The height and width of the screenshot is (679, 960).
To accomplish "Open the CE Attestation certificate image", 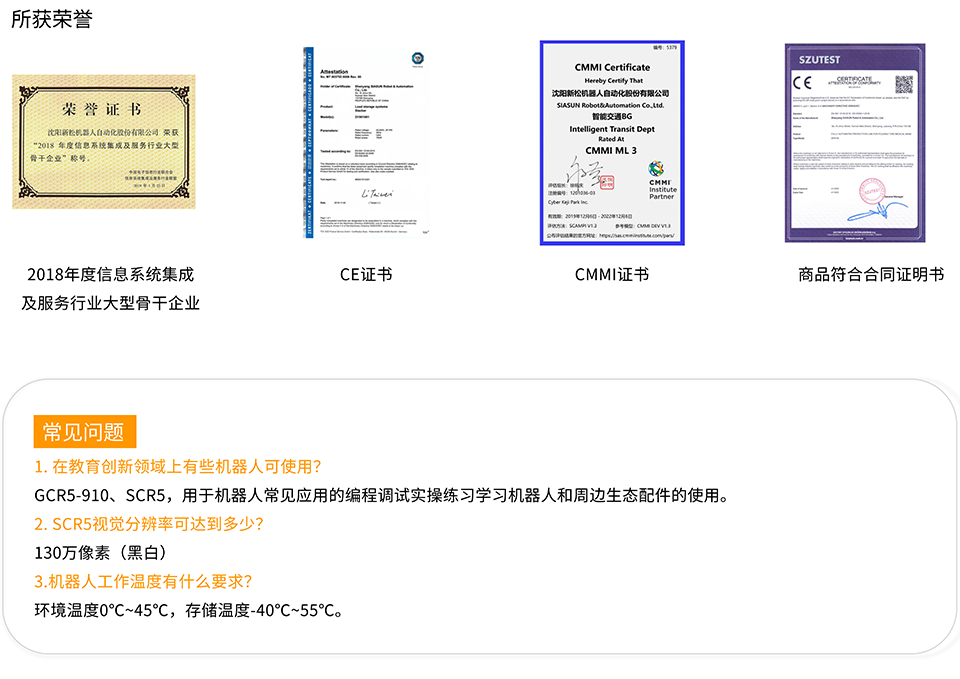I will tap(367, 141).
